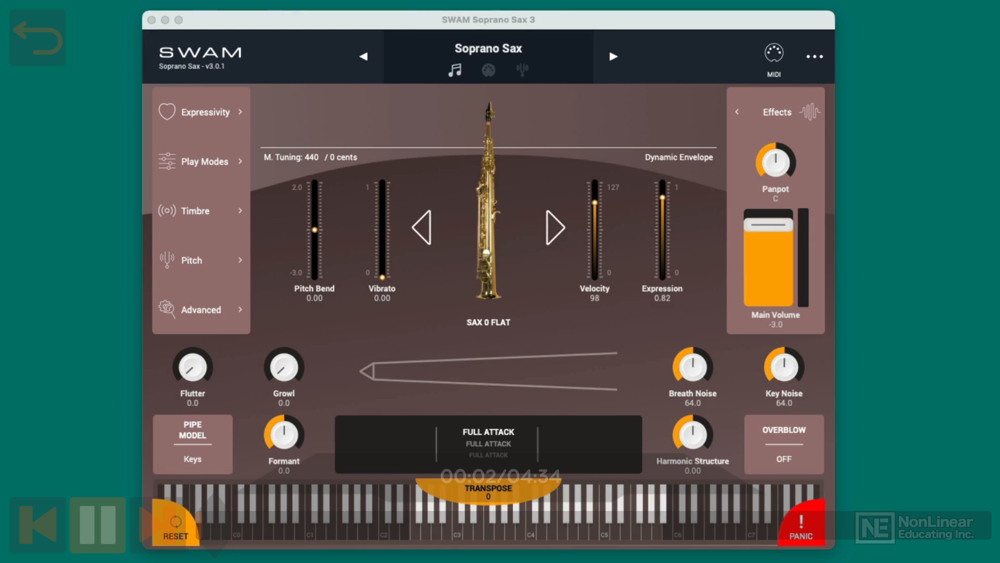Click the Harmonic Structure knob
The height and width of the screenshot is (563, 1000).
[x=693, y=435]
